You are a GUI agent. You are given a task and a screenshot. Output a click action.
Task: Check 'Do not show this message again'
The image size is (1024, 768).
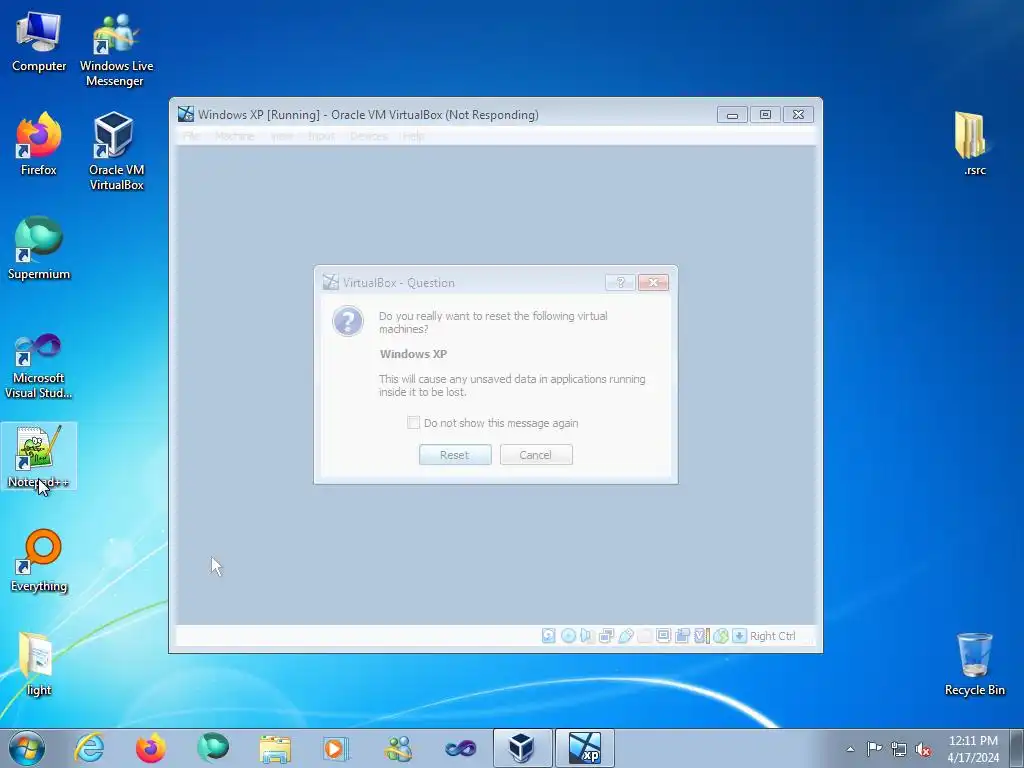(413, 423)
